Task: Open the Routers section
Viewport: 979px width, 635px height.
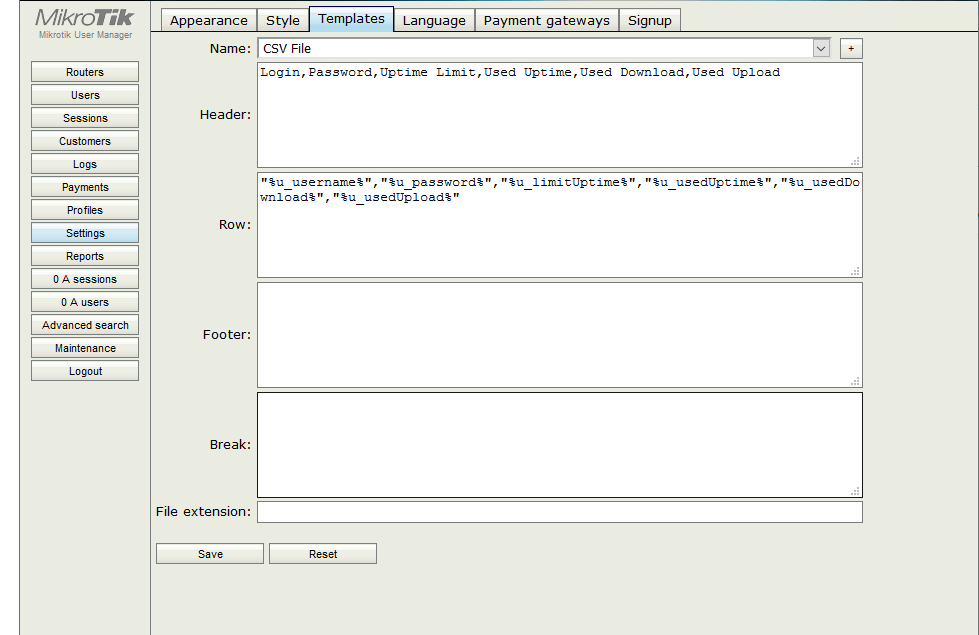Action: coord(85,72)
